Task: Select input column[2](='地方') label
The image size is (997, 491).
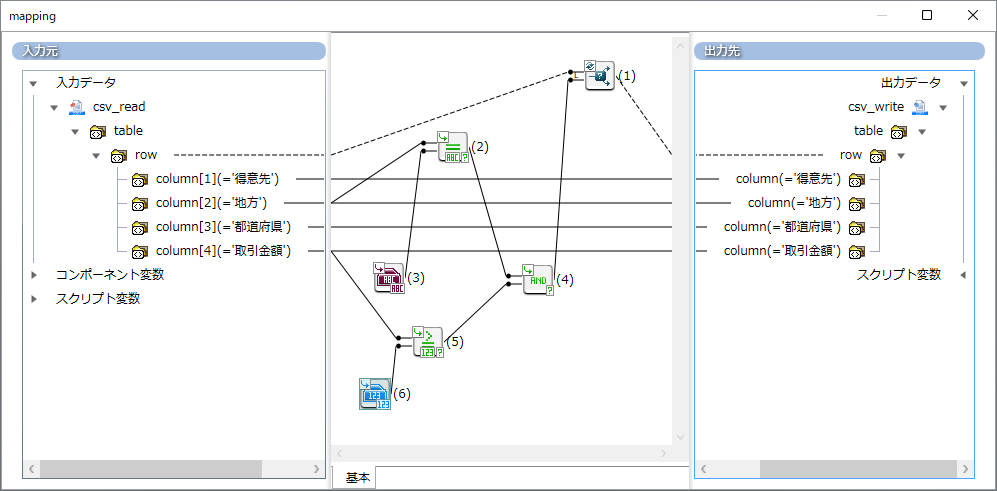Action: [x=211, y=204]
